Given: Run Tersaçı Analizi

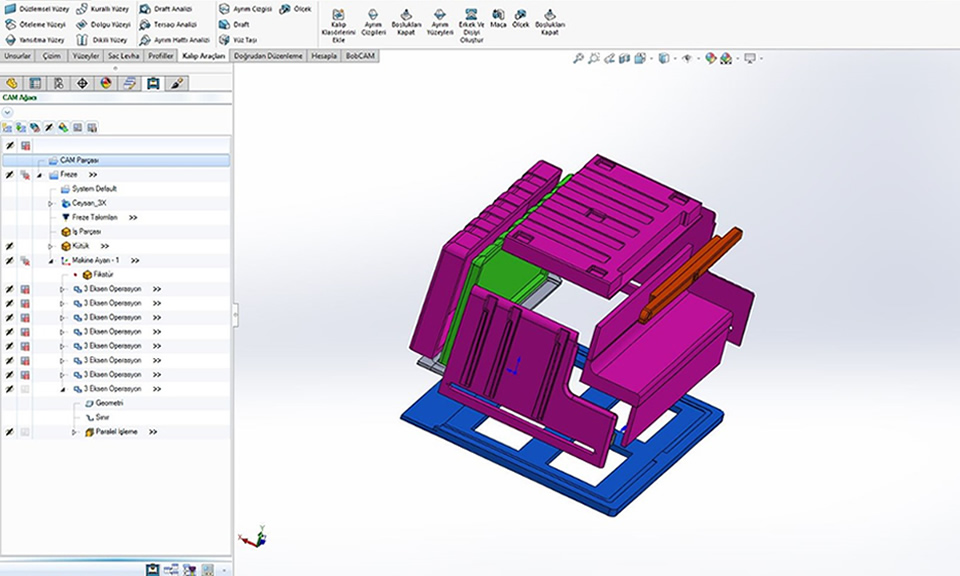Looking at the screenshot, I should pos(168,24).
